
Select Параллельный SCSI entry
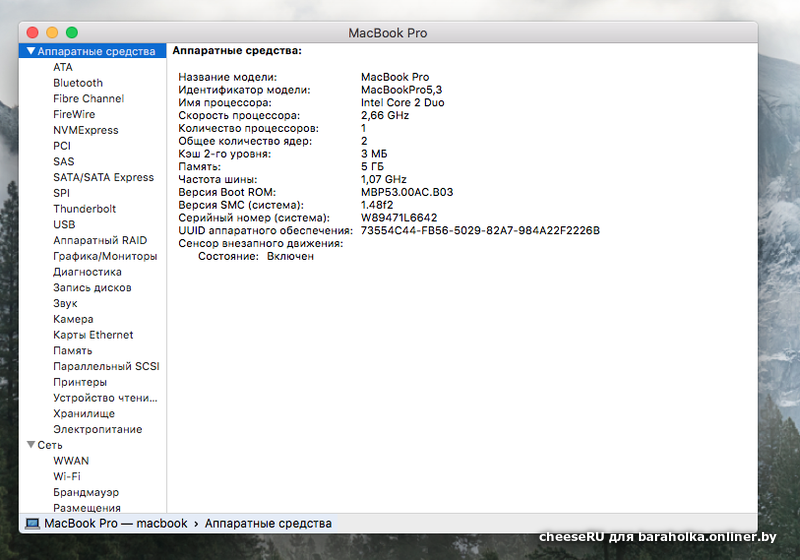point(106,366)
